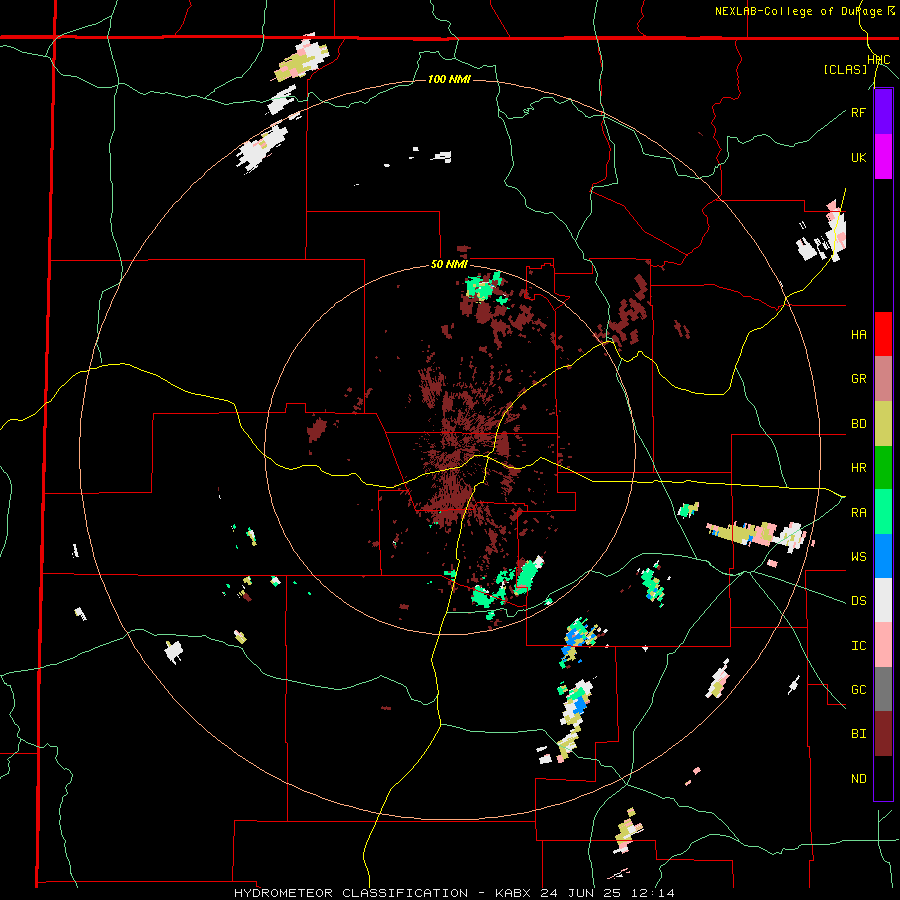This screenshot has height=900, width=900.
Task: Click the ND legend label
Action: click(x=858, y=779)
